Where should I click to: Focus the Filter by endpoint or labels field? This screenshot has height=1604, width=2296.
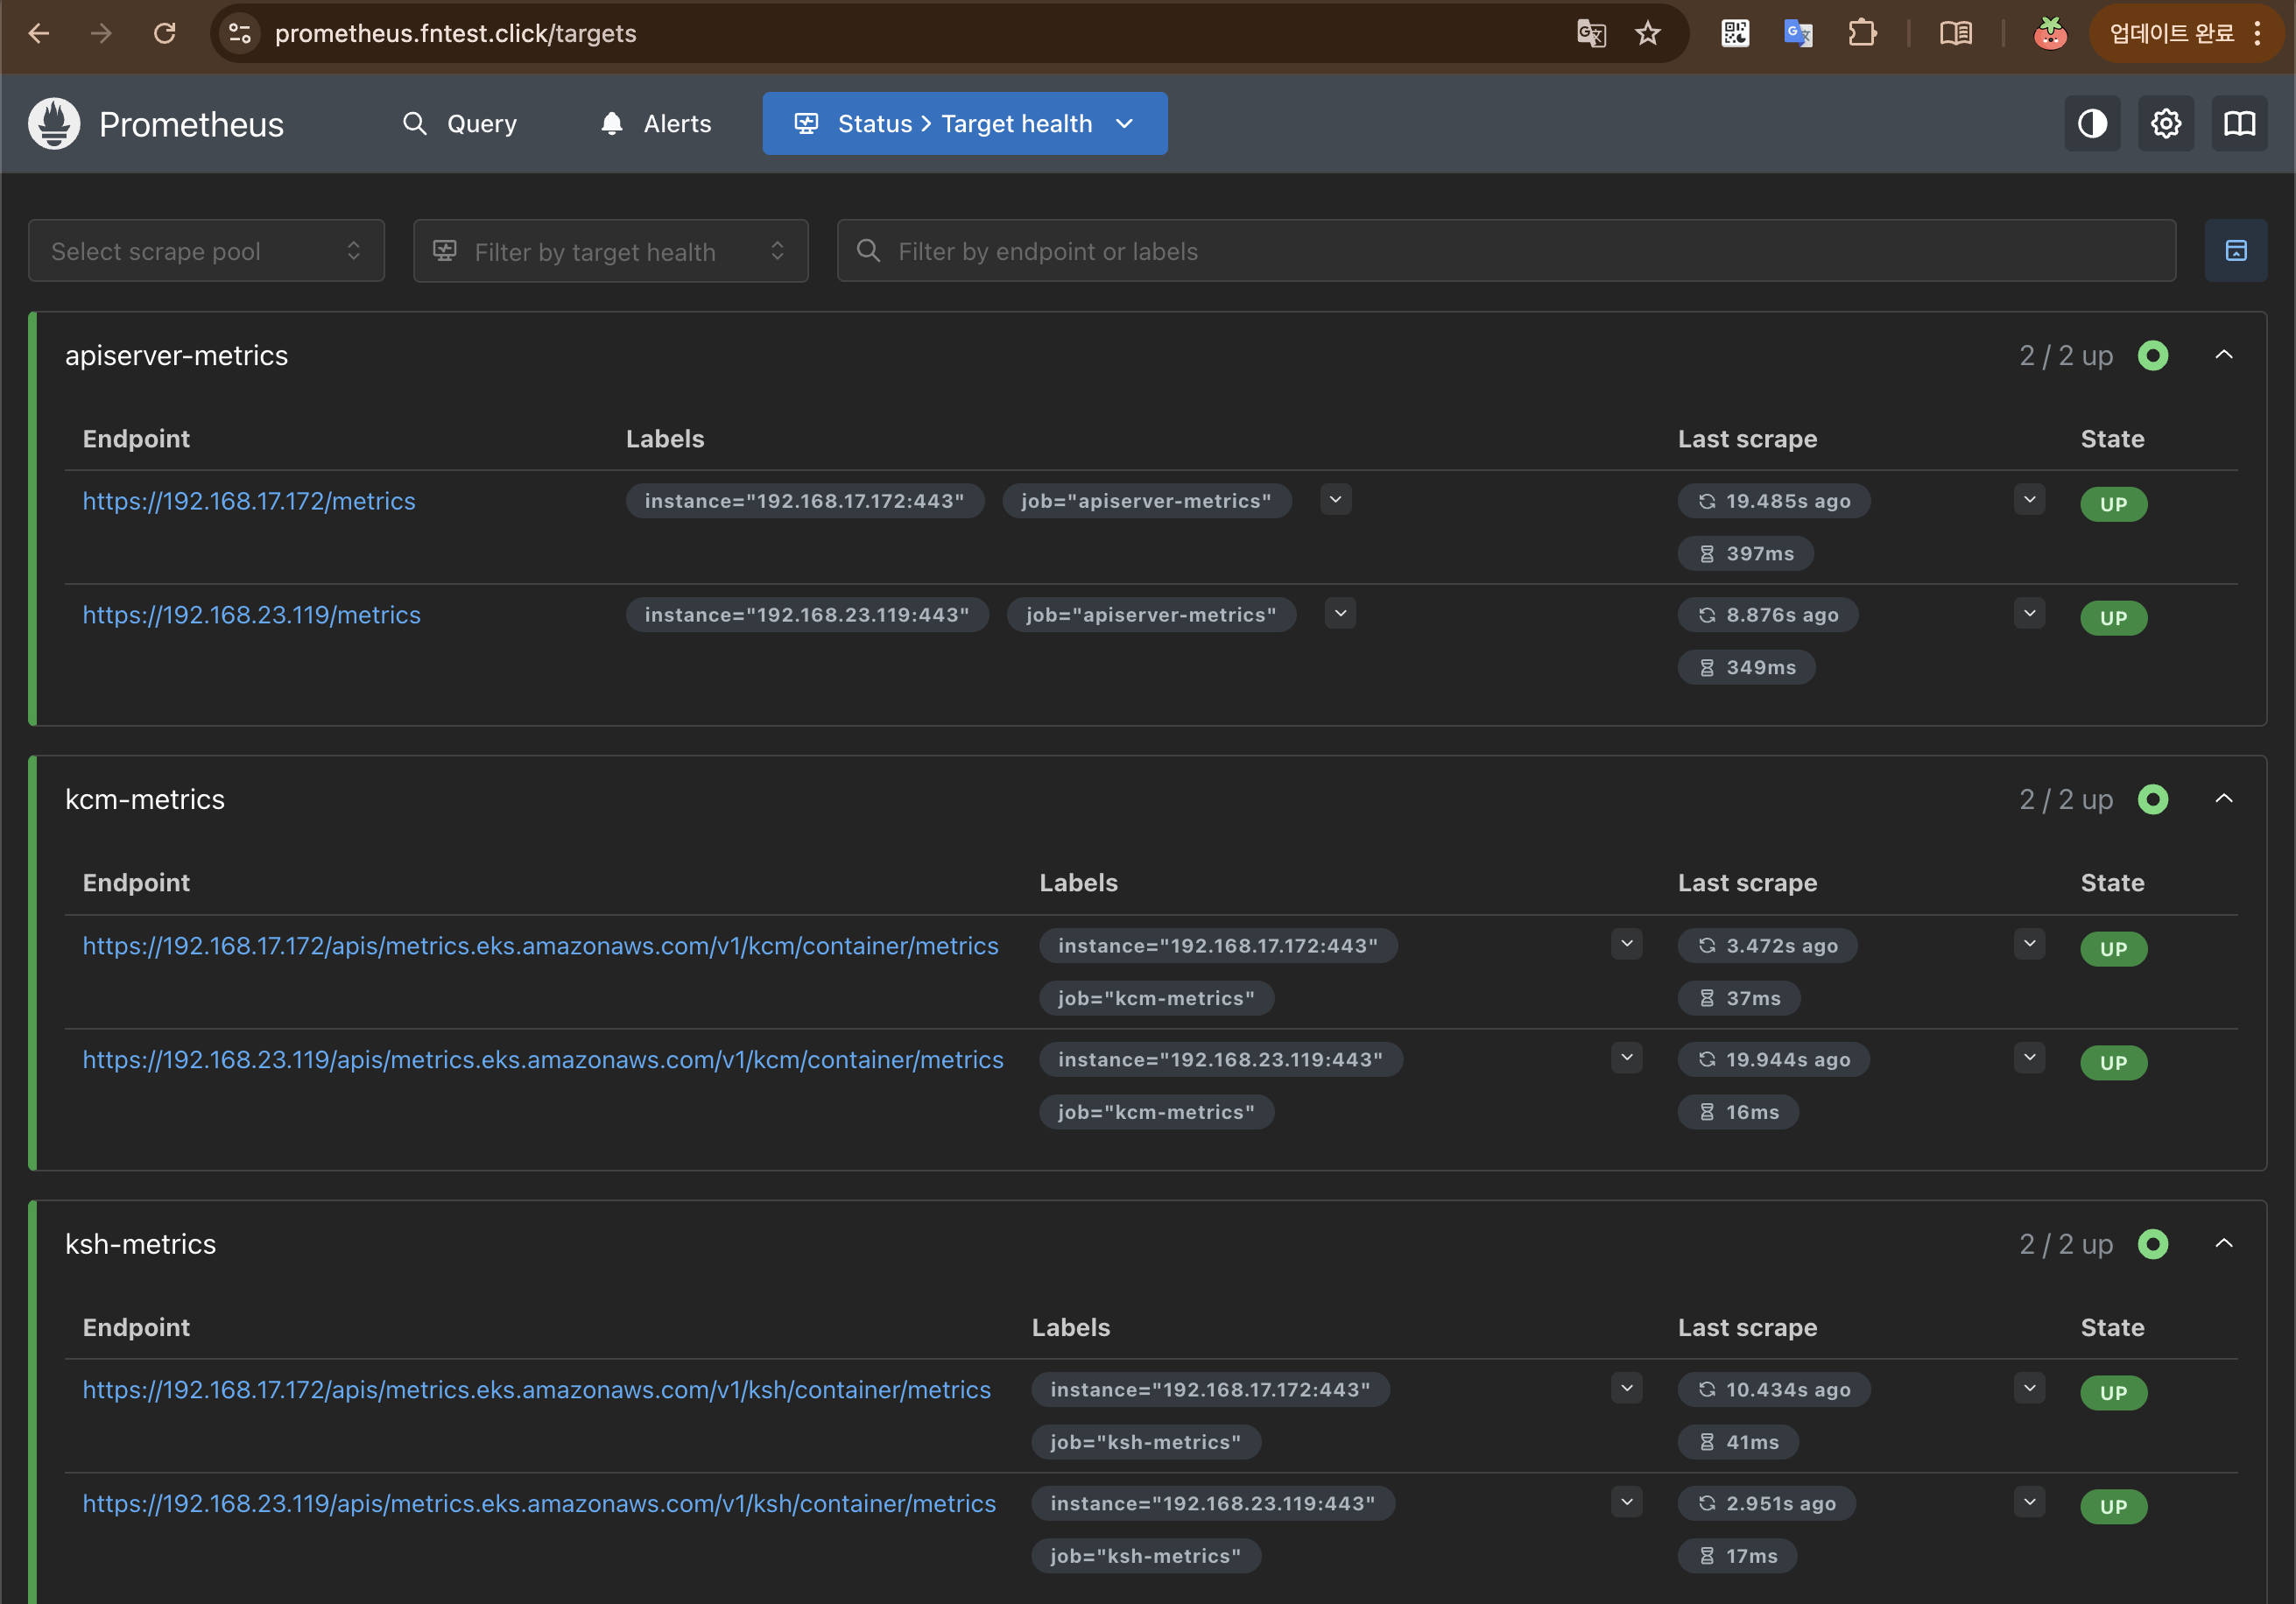click(1505, 251)
